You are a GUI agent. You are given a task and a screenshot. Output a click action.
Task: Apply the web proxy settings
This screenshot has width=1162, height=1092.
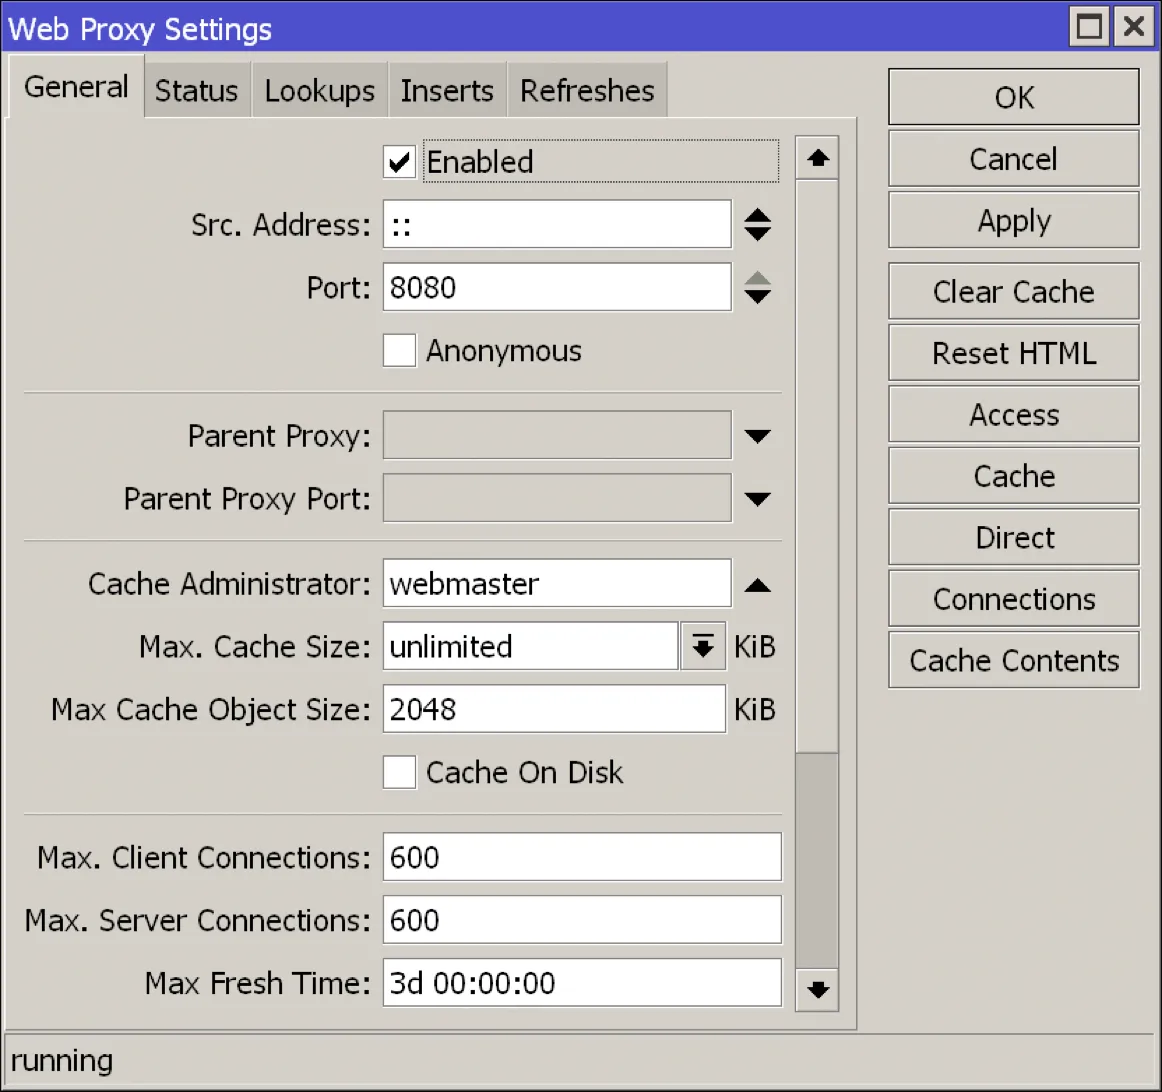(1014, 221)
